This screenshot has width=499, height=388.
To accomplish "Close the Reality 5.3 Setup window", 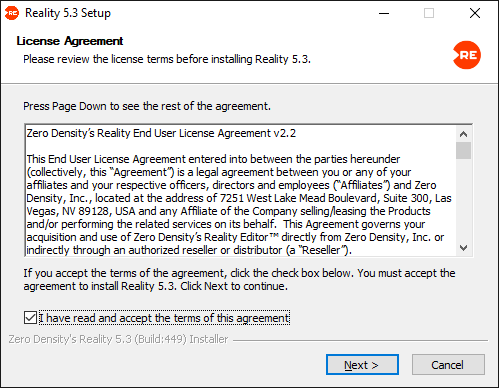I will (475, 13).
